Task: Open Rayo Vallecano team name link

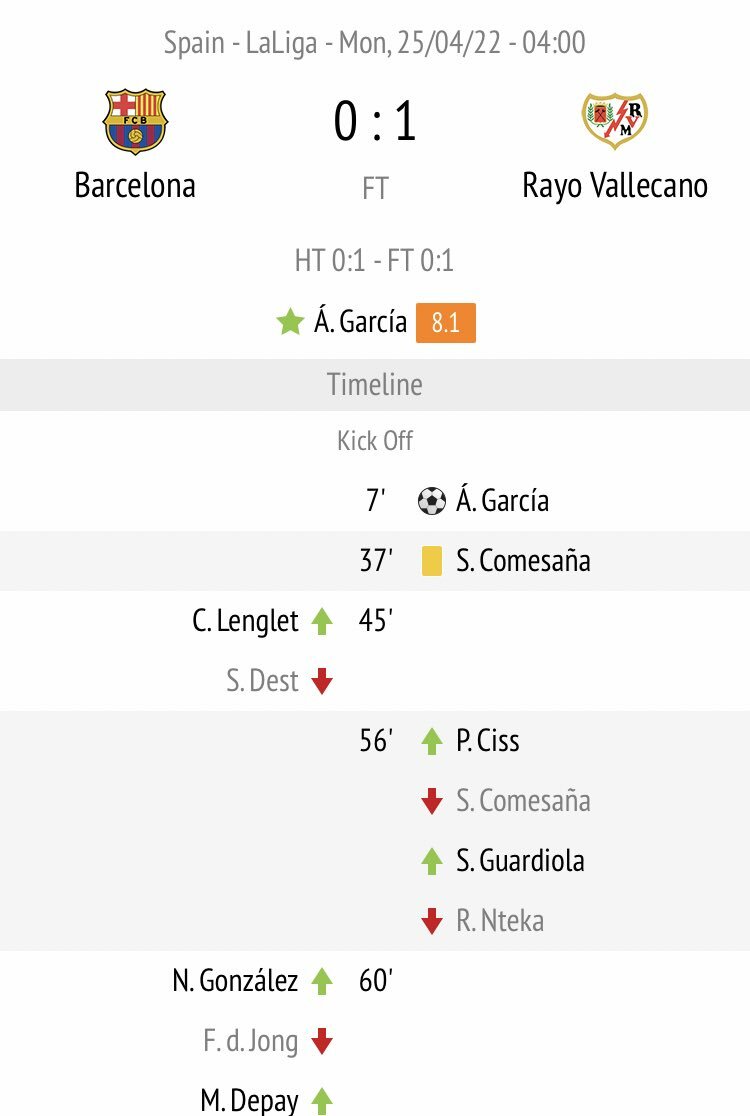Action: pos(615,186)
